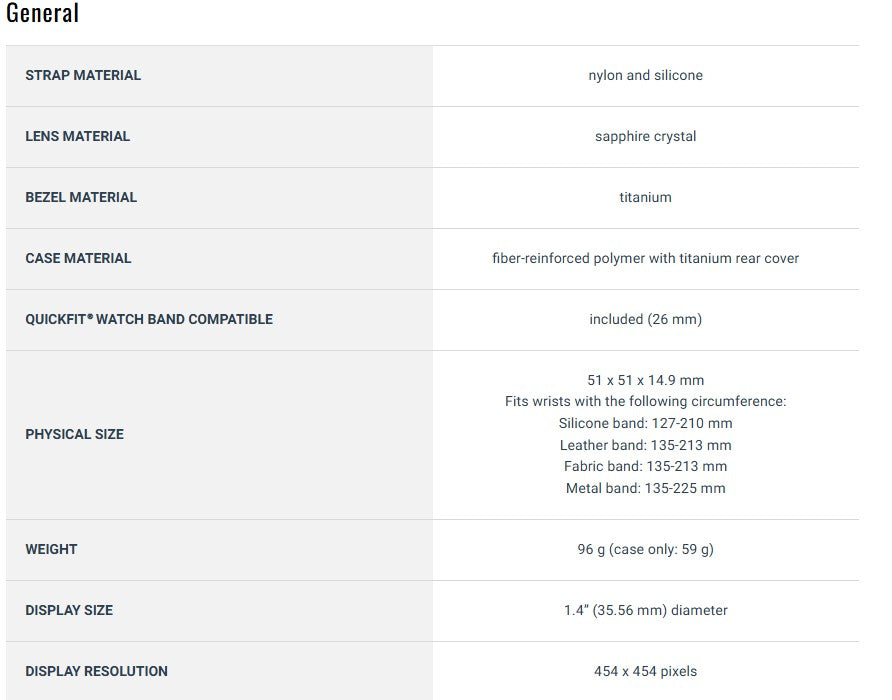Click the fiber-reinforced polymer case description
The width and height of the screenshot is (892, 700).
[645, 258]
